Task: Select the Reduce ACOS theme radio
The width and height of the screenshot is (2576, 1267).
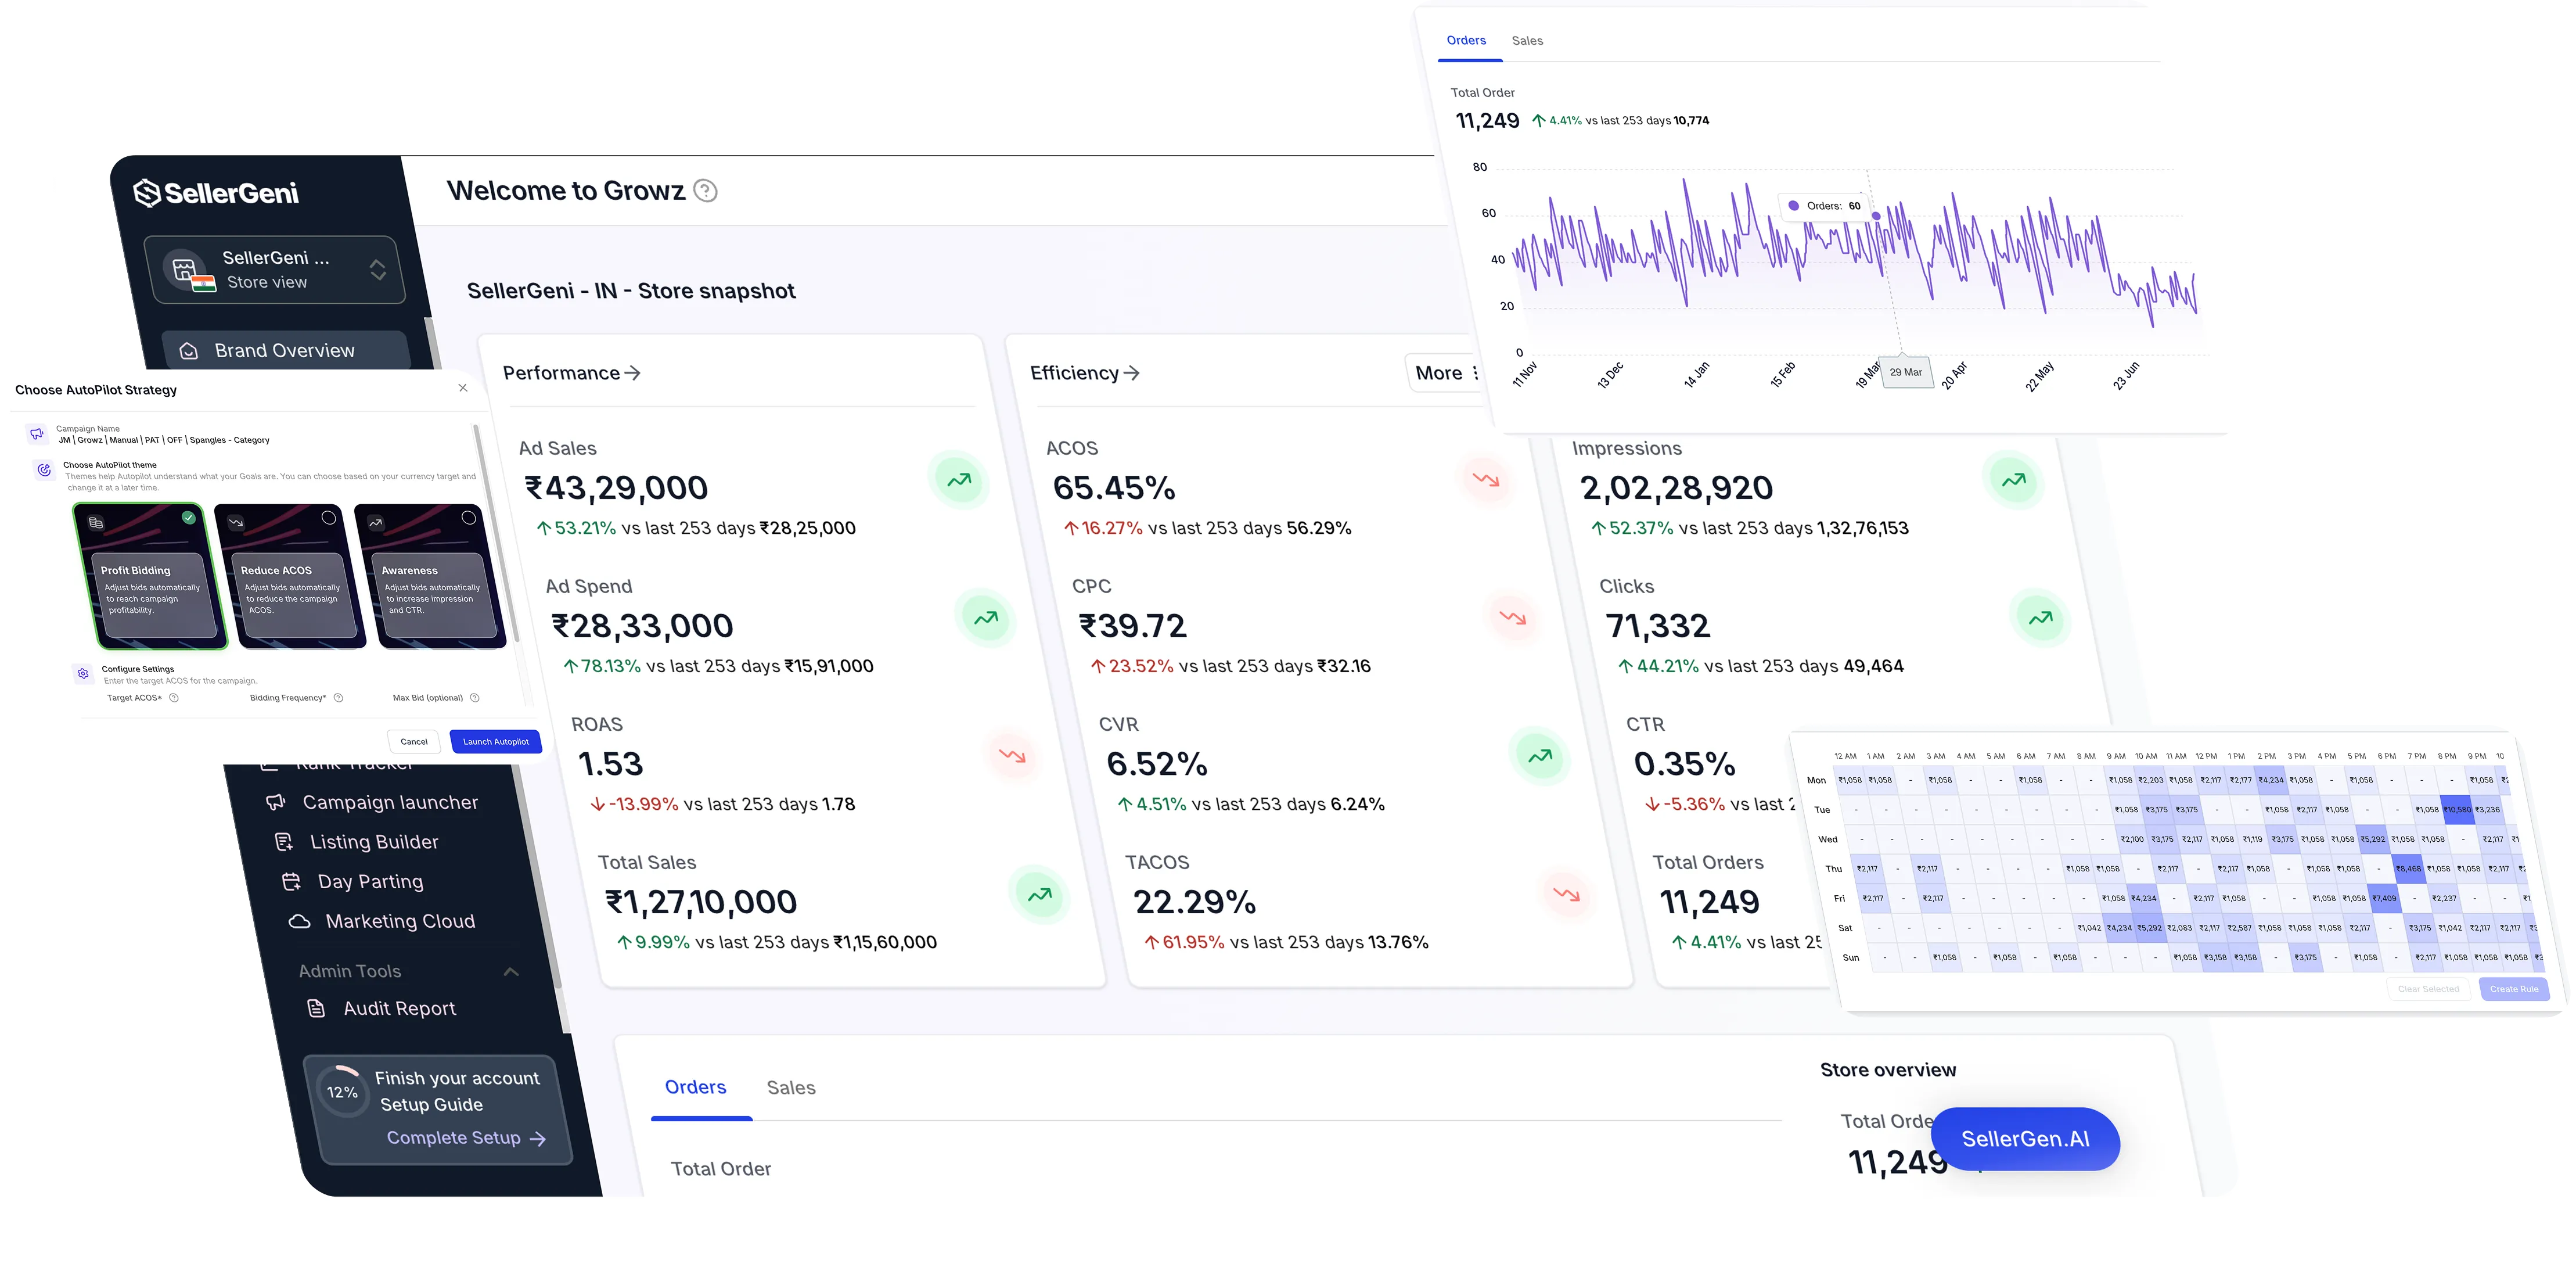Action: [x=328, y=518]
